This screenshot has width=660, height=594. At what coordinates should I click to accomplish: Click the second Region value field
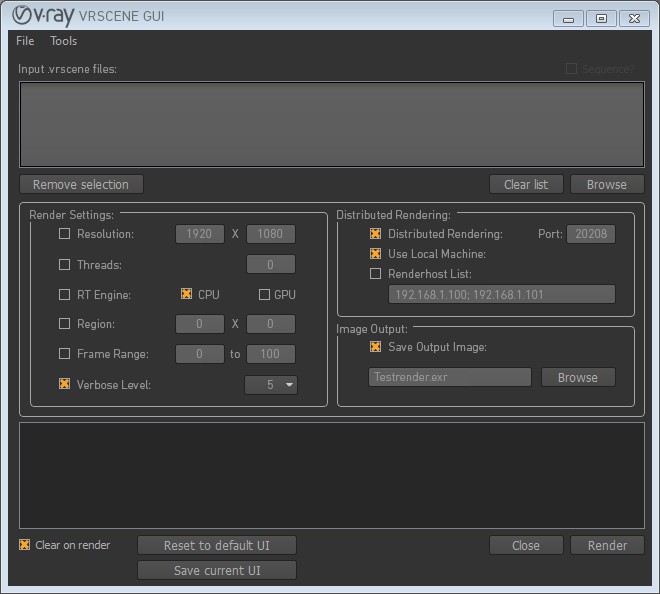coord(271,324)
